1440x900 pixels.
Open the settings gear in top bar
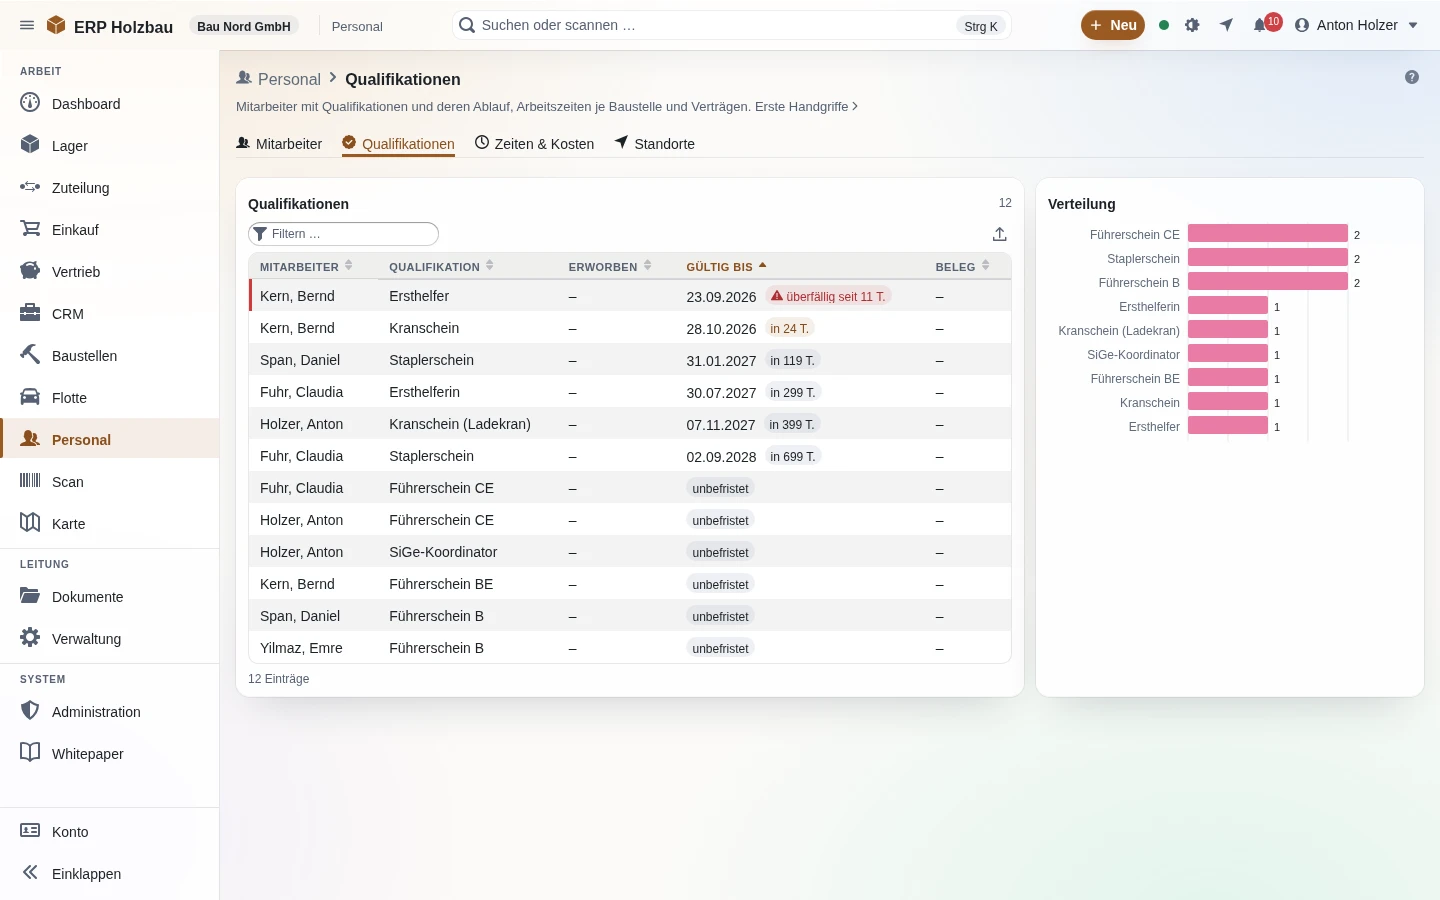(x=1192, y=25)
